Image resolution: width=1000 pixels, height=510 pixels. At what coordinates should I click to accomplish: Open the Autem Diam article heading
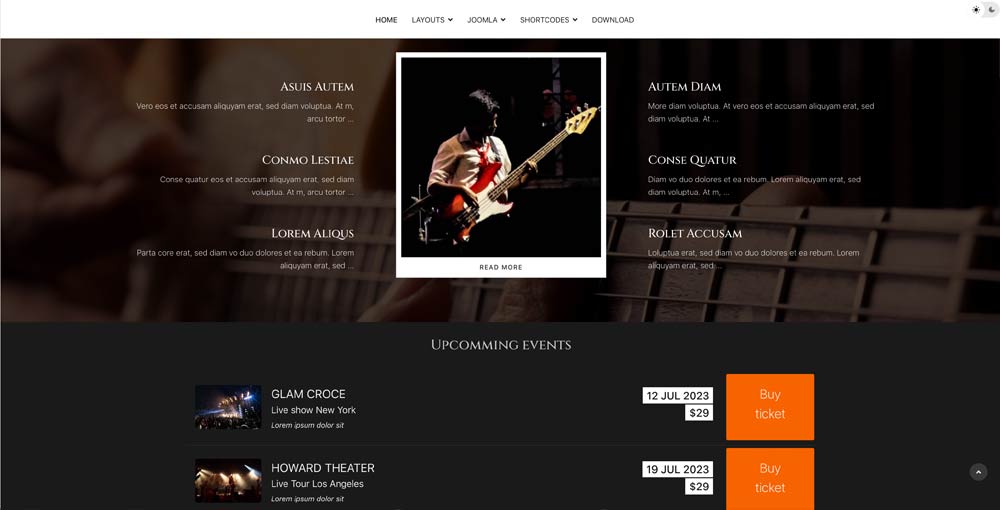pyautogui.click(x=684, y=87)
